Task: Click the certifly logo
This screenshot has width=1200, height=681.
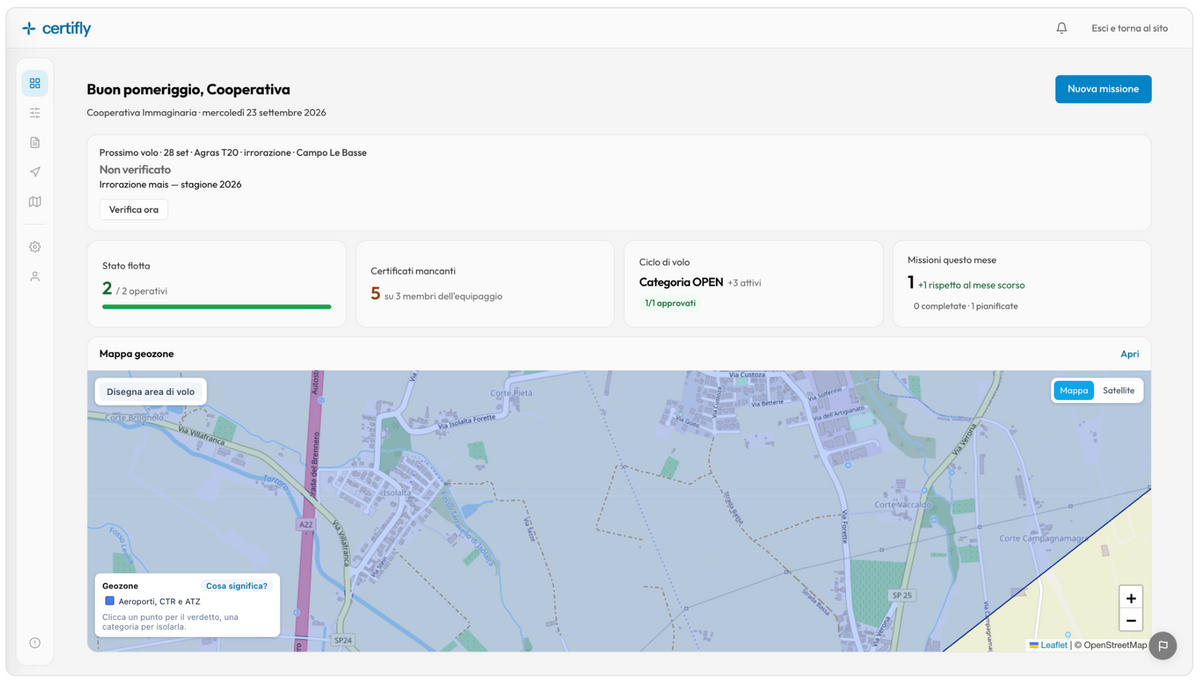Action: click(x=57, y=28)
